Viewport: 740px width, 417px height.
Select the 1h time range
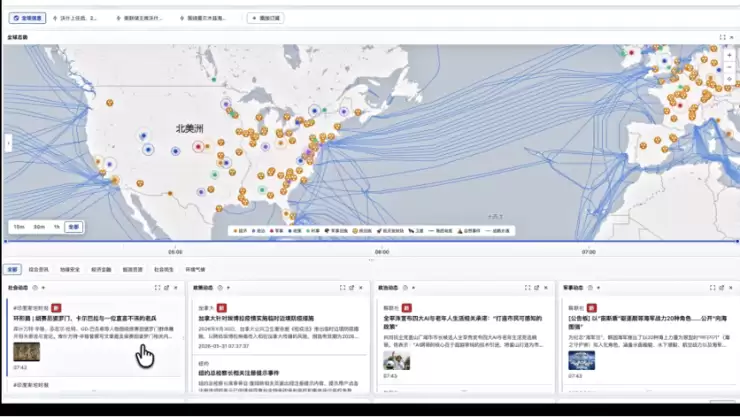(57, 227)
